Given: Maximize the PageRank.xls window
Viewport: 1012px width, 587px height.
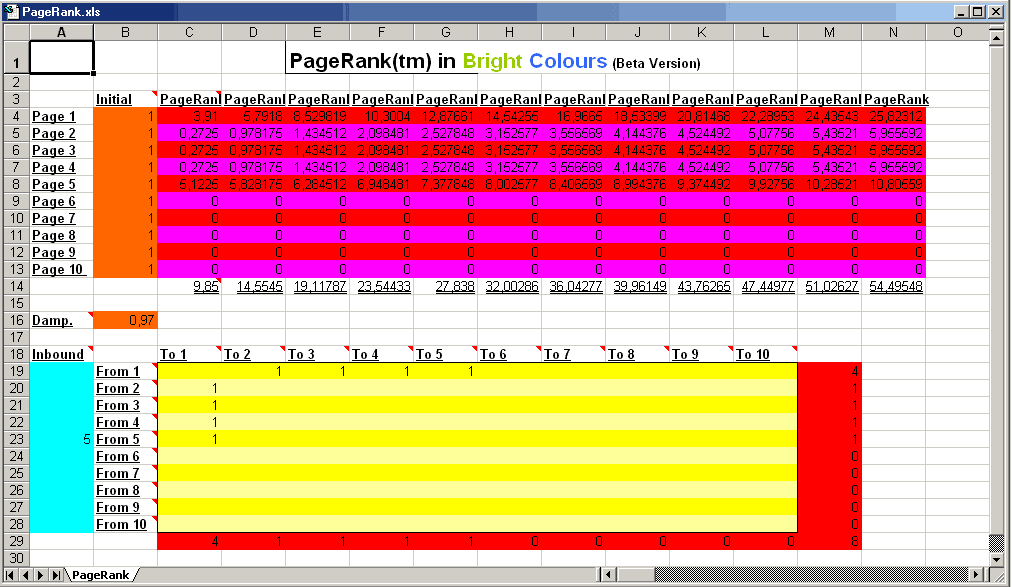Looking at the screenshot, I should (x=978, y=12).
